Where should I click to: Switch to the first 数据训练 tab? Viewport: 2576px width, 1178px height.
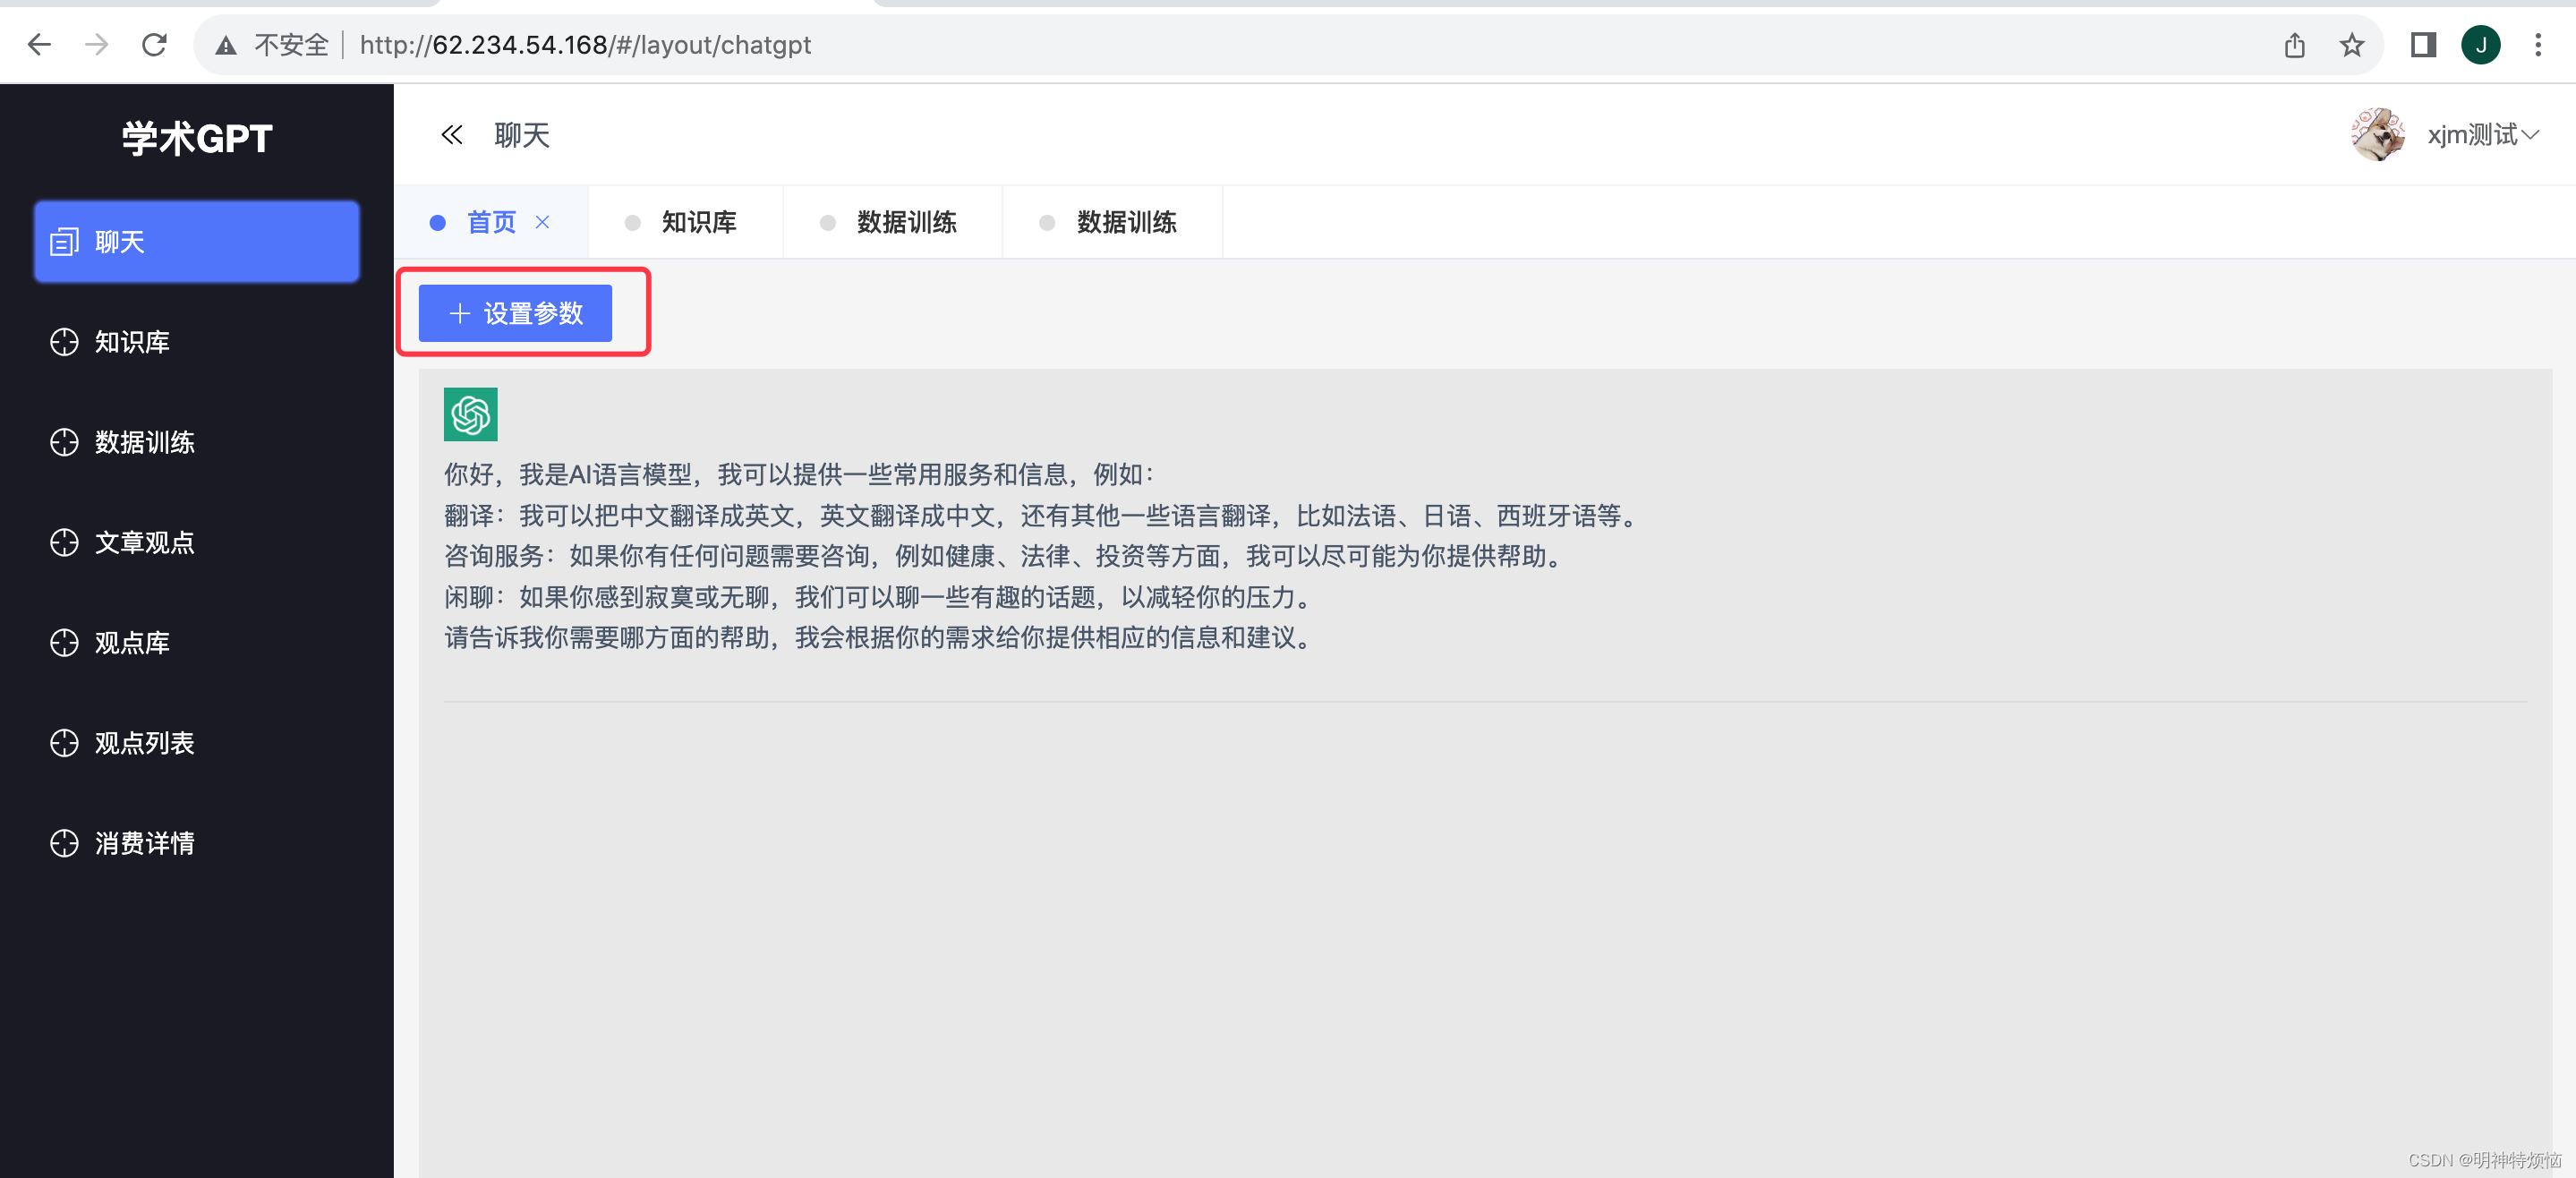(906, 222)
